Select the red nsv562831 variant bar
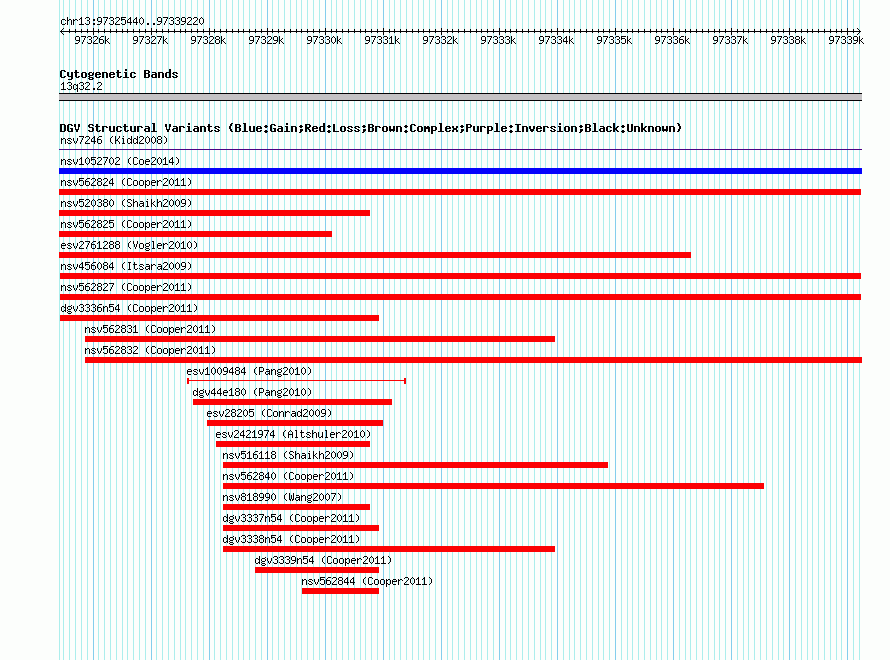This screenshot has height=660, width=890. point(320,339)
